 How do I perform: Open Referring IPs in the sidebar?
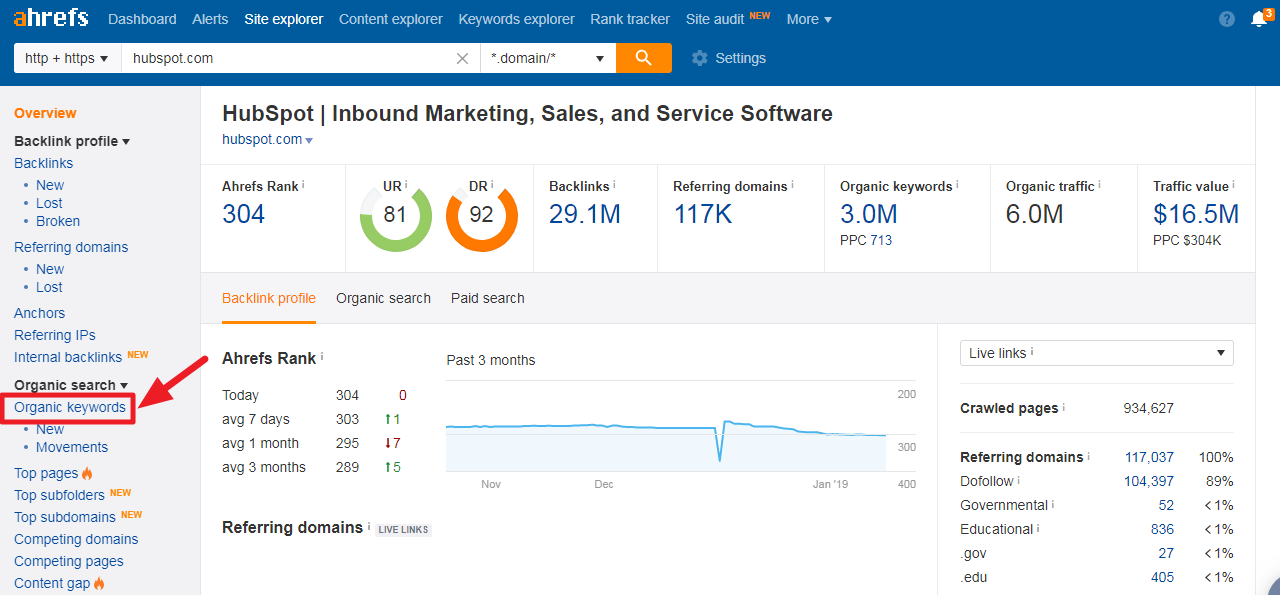(55, 335)
